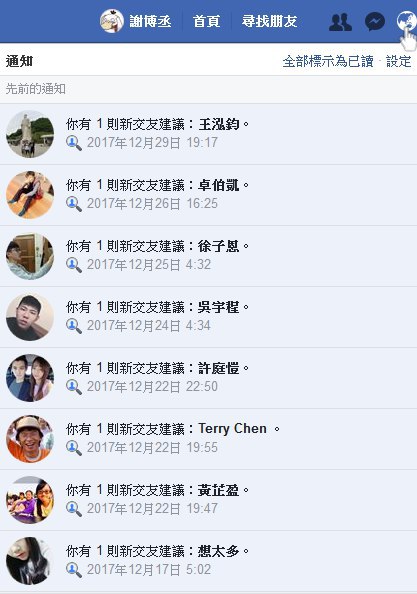Click 吳宇程's profile picture thumbnail
The width and height of the screenshot is (417, 594).
(30, 317)
